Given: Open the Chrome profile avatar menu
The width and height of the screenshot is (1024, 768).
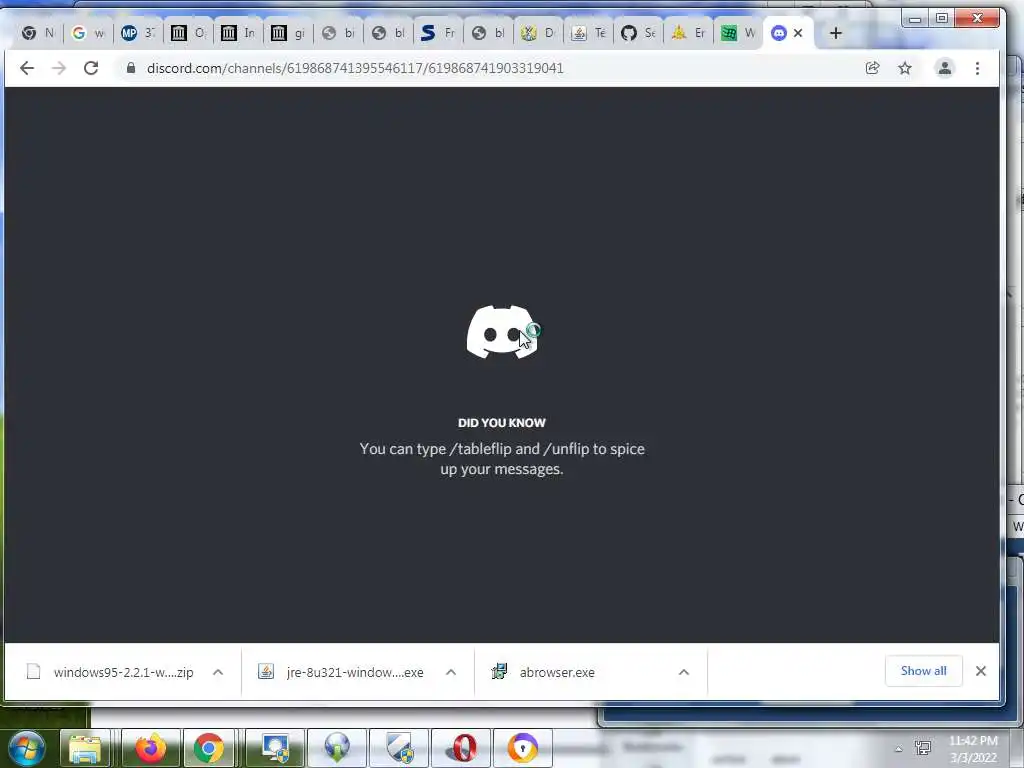Looking at the screenshot, I should pos(944,68).
